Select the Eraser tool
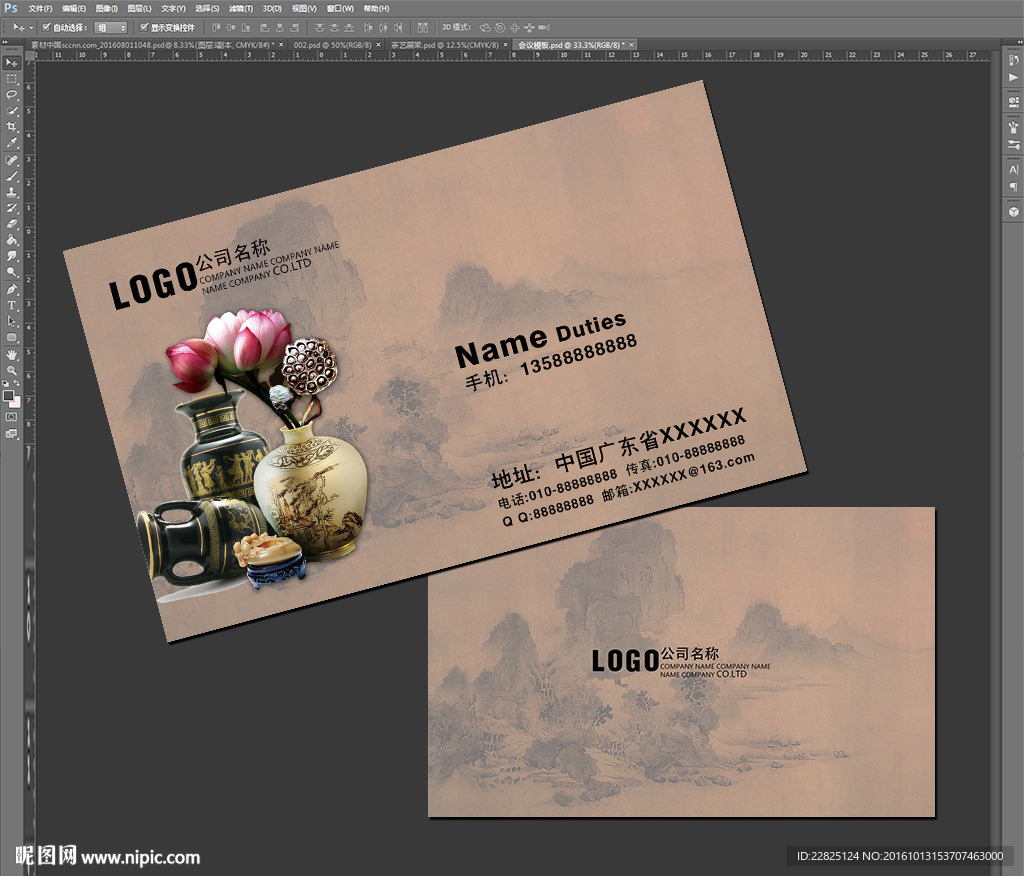 point(12,225)
